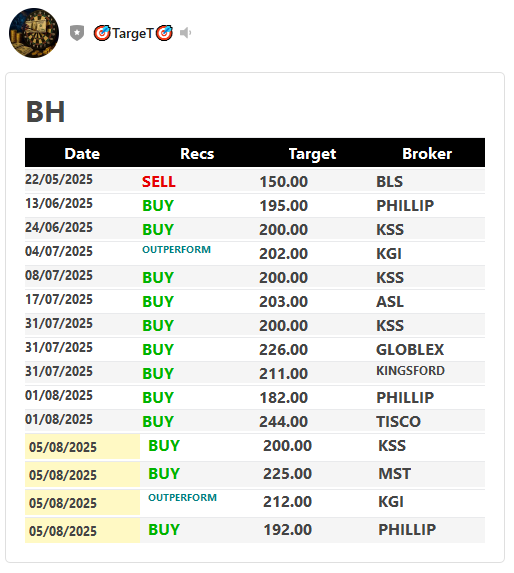The height and width of the screenshot is (573, 514).
Task: Click the 192.00 target in last row
Action: click(x=288, y=530)
